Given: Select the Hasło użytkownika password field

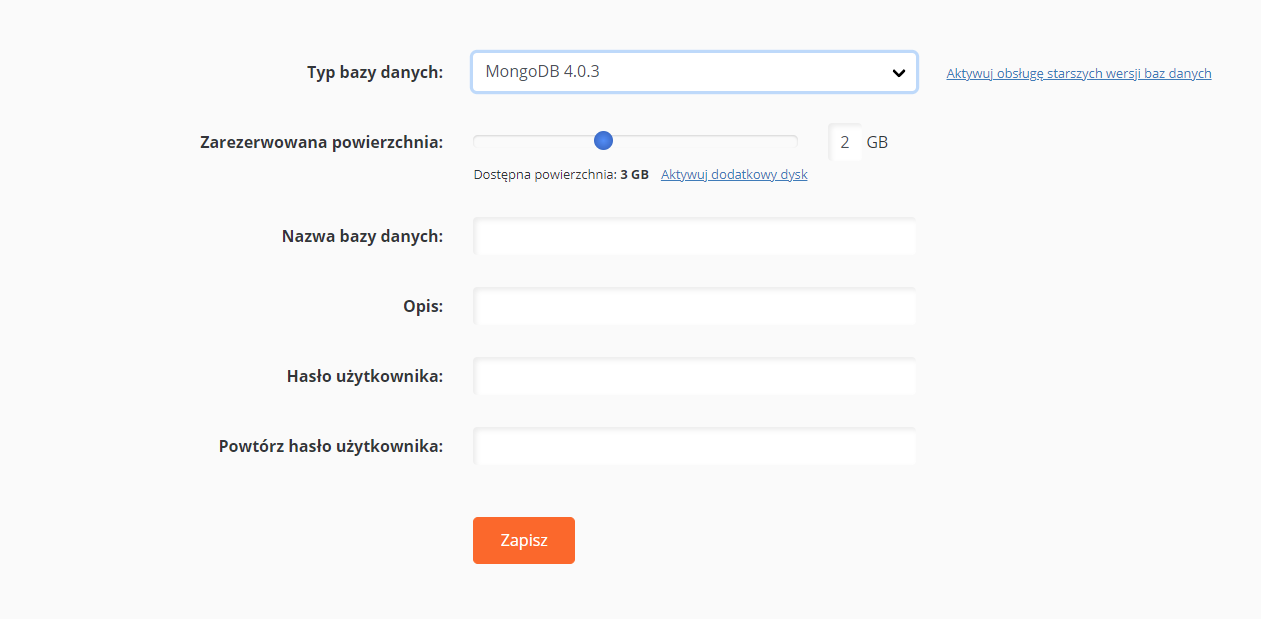Looking at the screenshot, I should (x=694, y=376).
